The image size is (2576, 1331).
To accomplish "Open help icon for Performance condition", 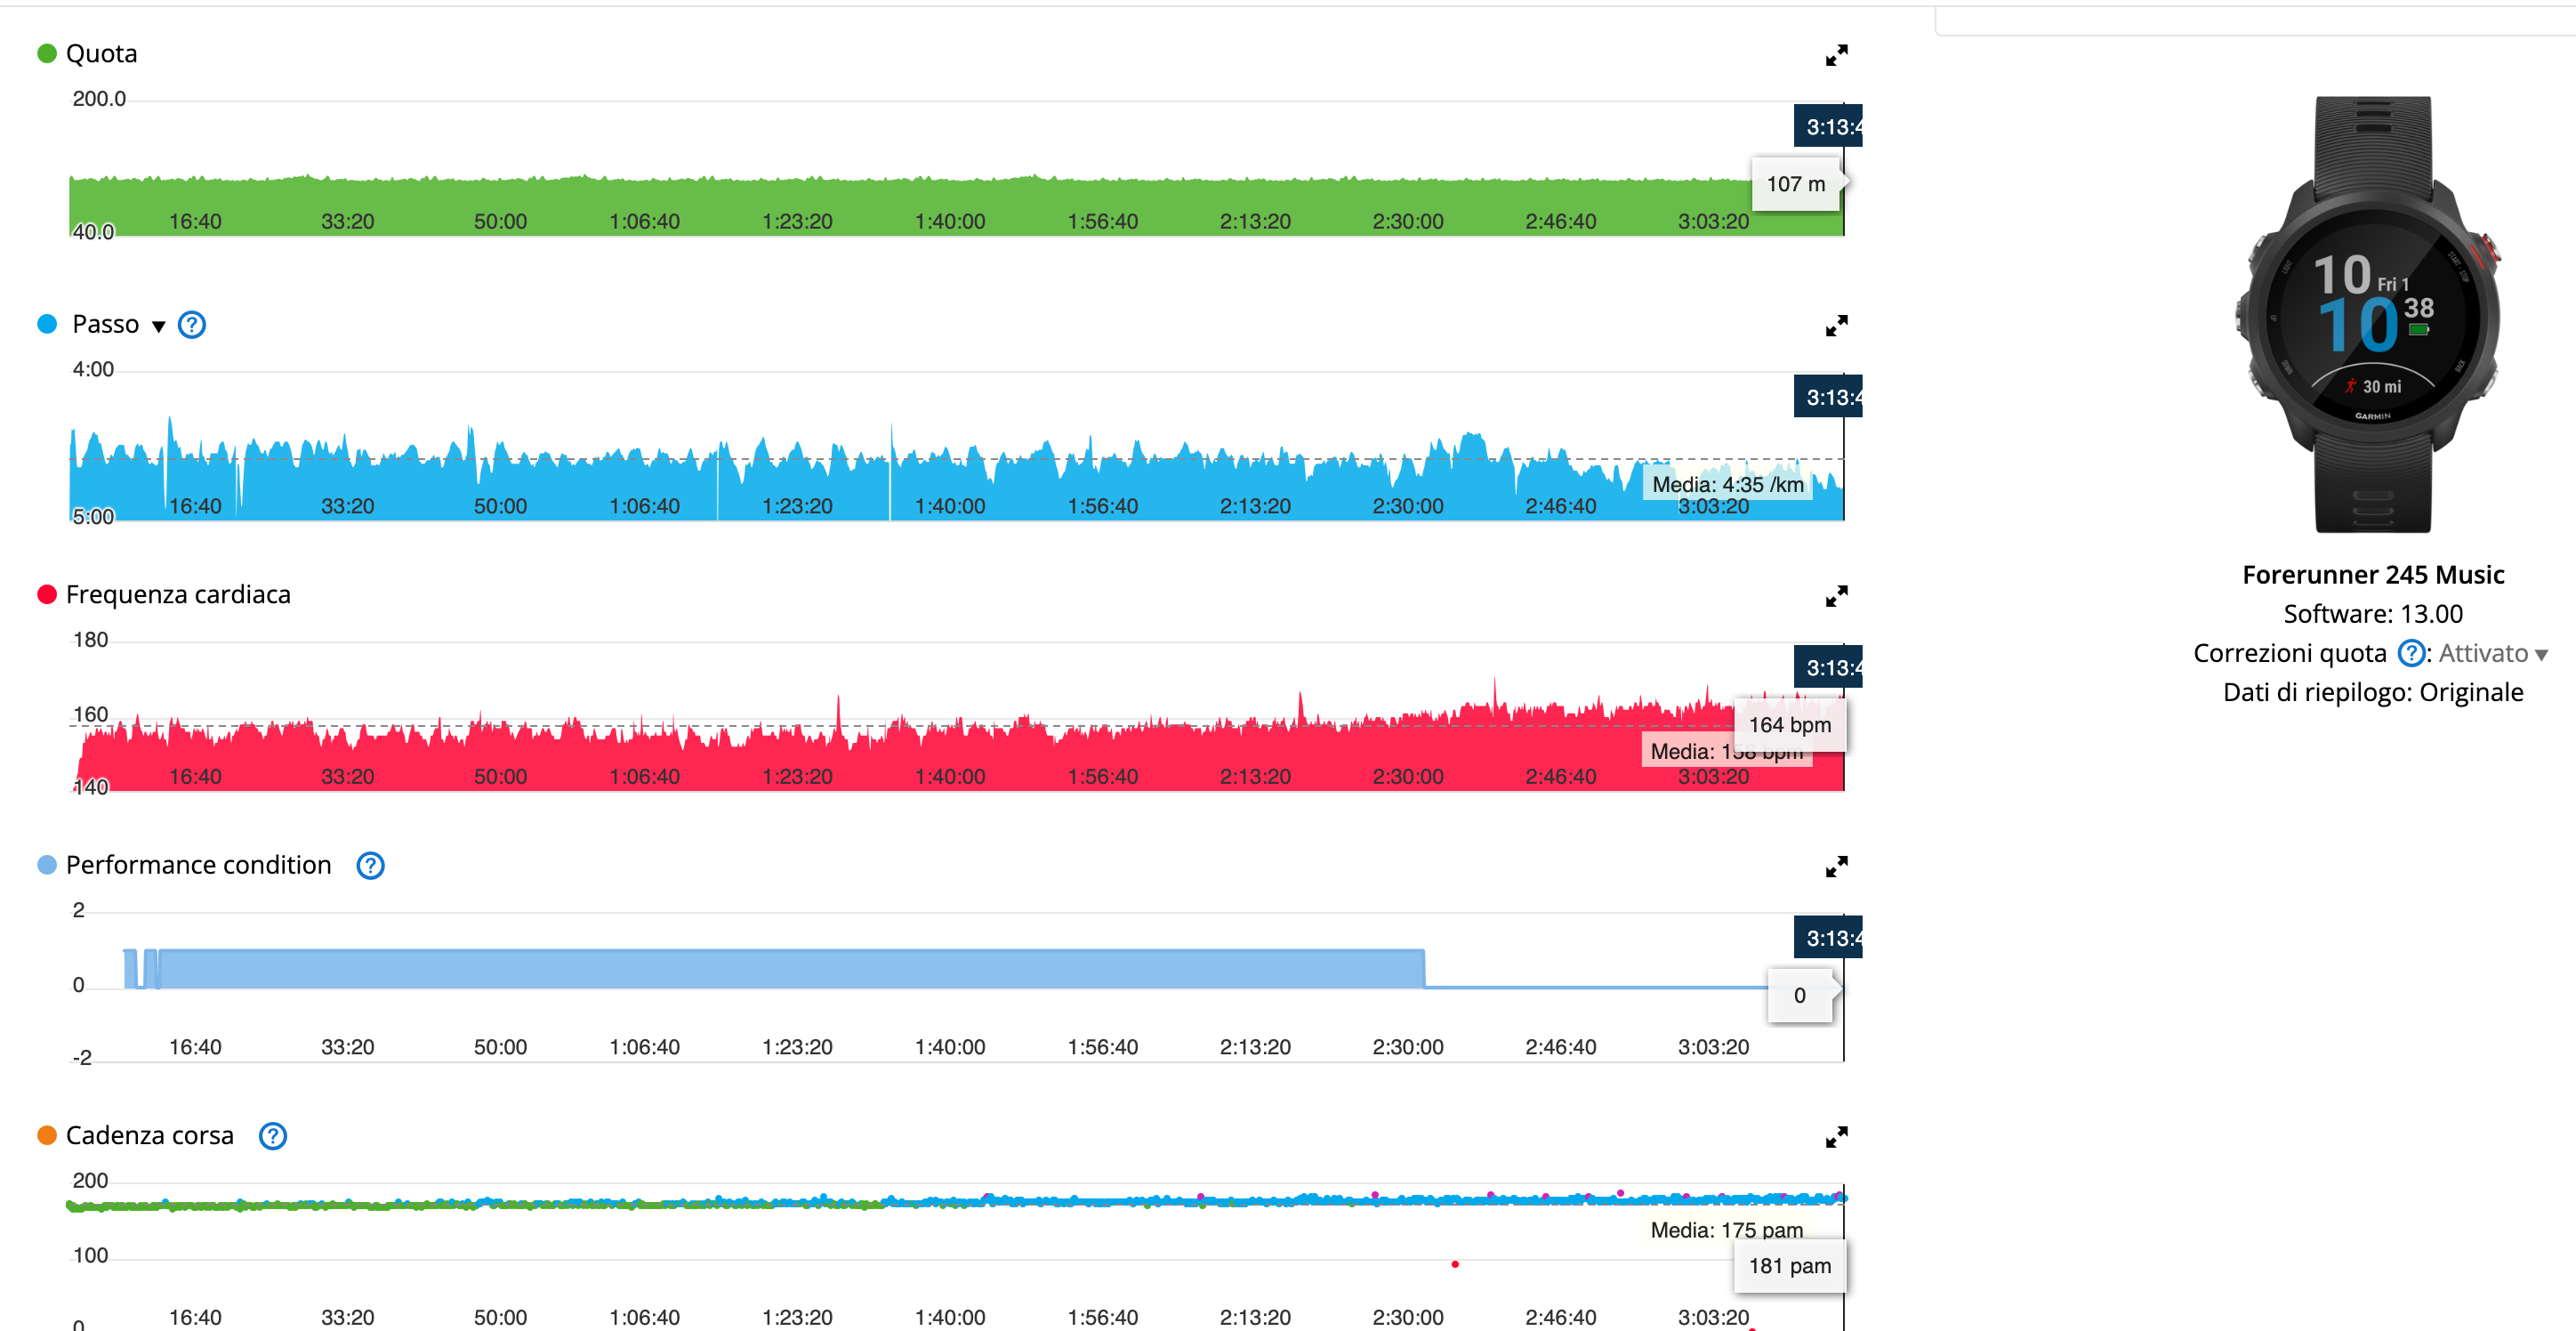I will tap(370, 866).
